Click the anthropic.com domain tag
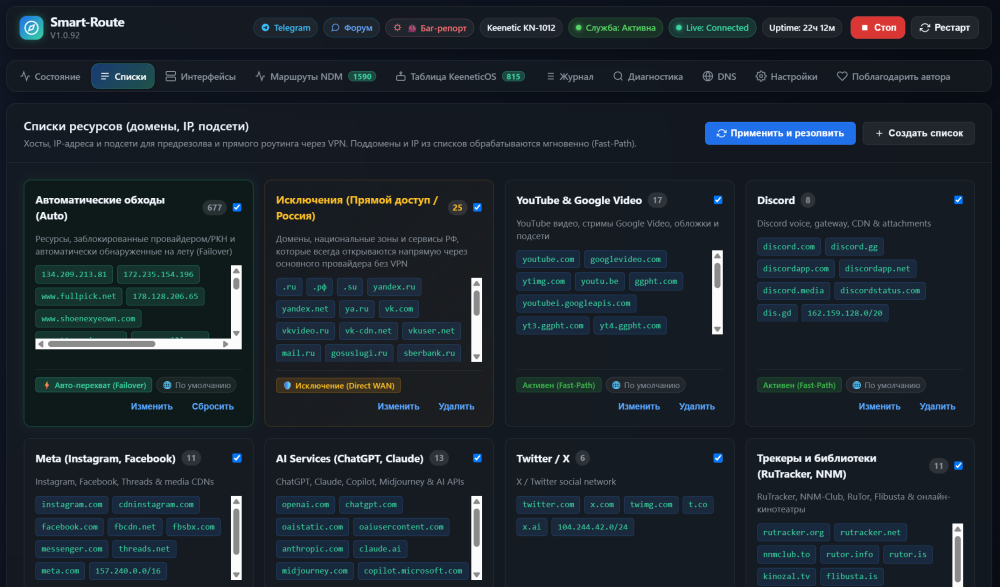Image resolution: width=1000 pixels, height=587 pixels. [312, 549]
